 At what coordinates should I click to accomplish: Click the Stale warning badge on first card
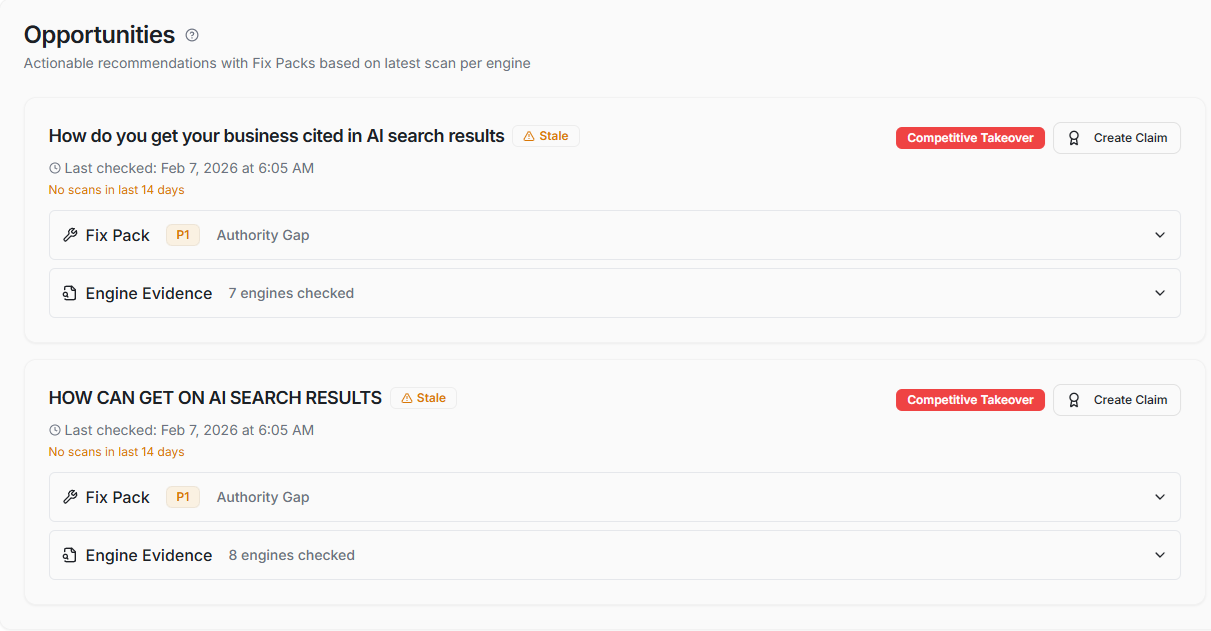546,136
